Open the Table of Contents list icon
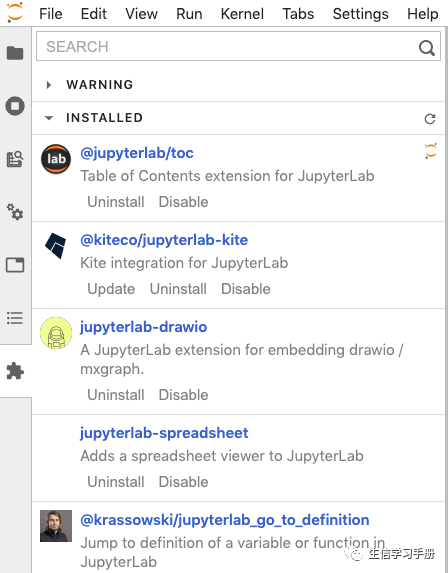Viewport: 448px width, 573px height. pyautogui.click(x=15, y=318)
